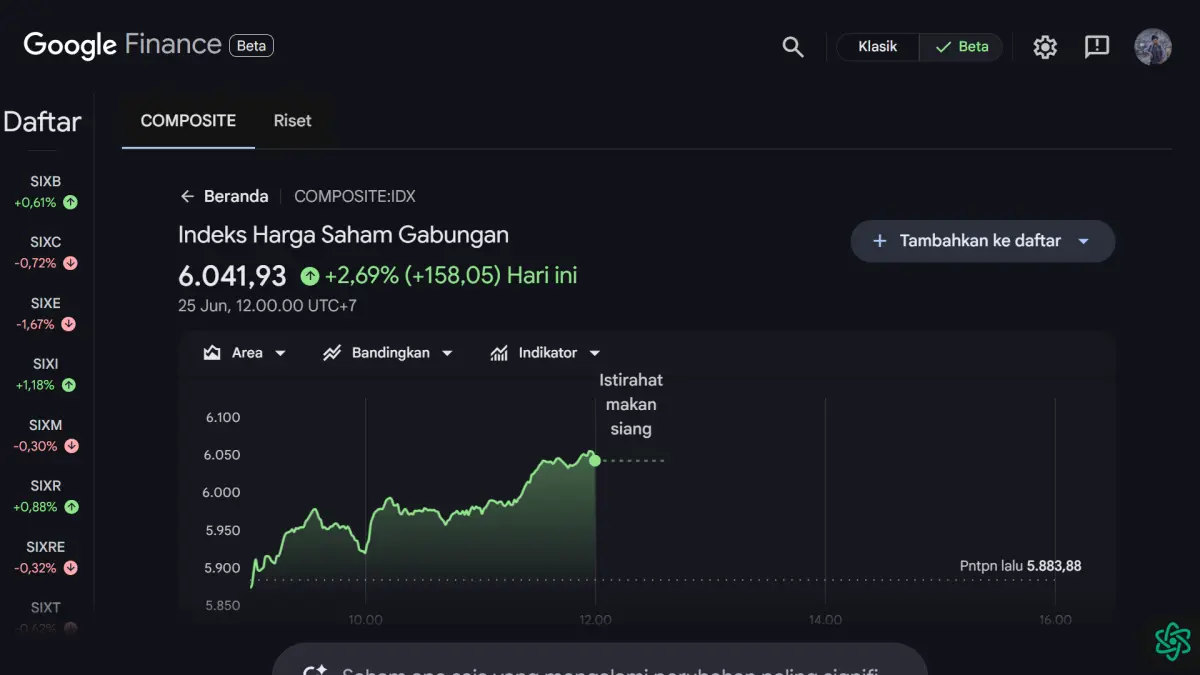Screen dimensions: 1200x675
Task: Click the Area chart type icon
Action: pos(212,353)
